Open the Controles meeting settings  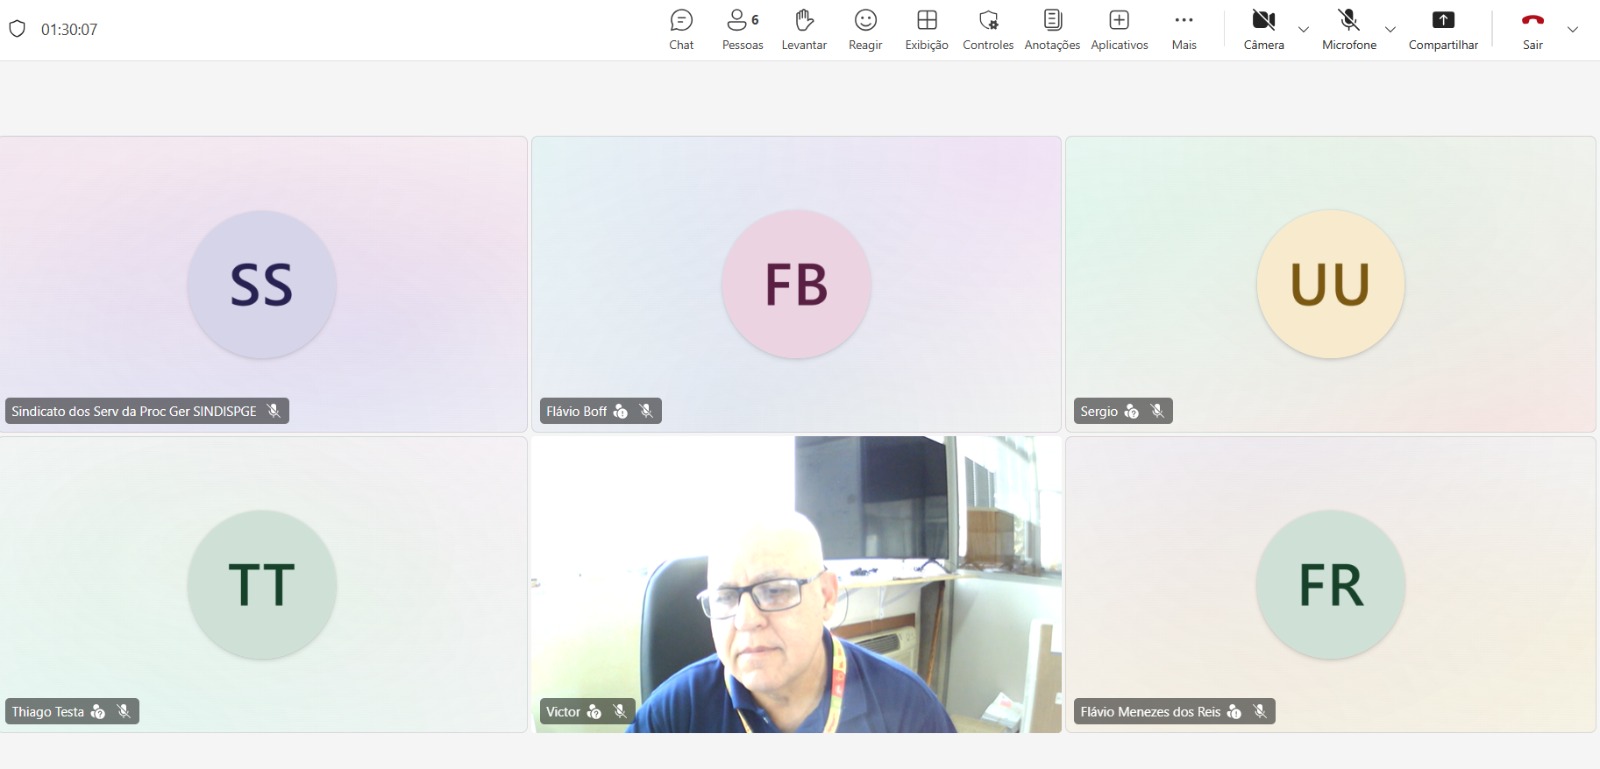[x=988, y=29]
